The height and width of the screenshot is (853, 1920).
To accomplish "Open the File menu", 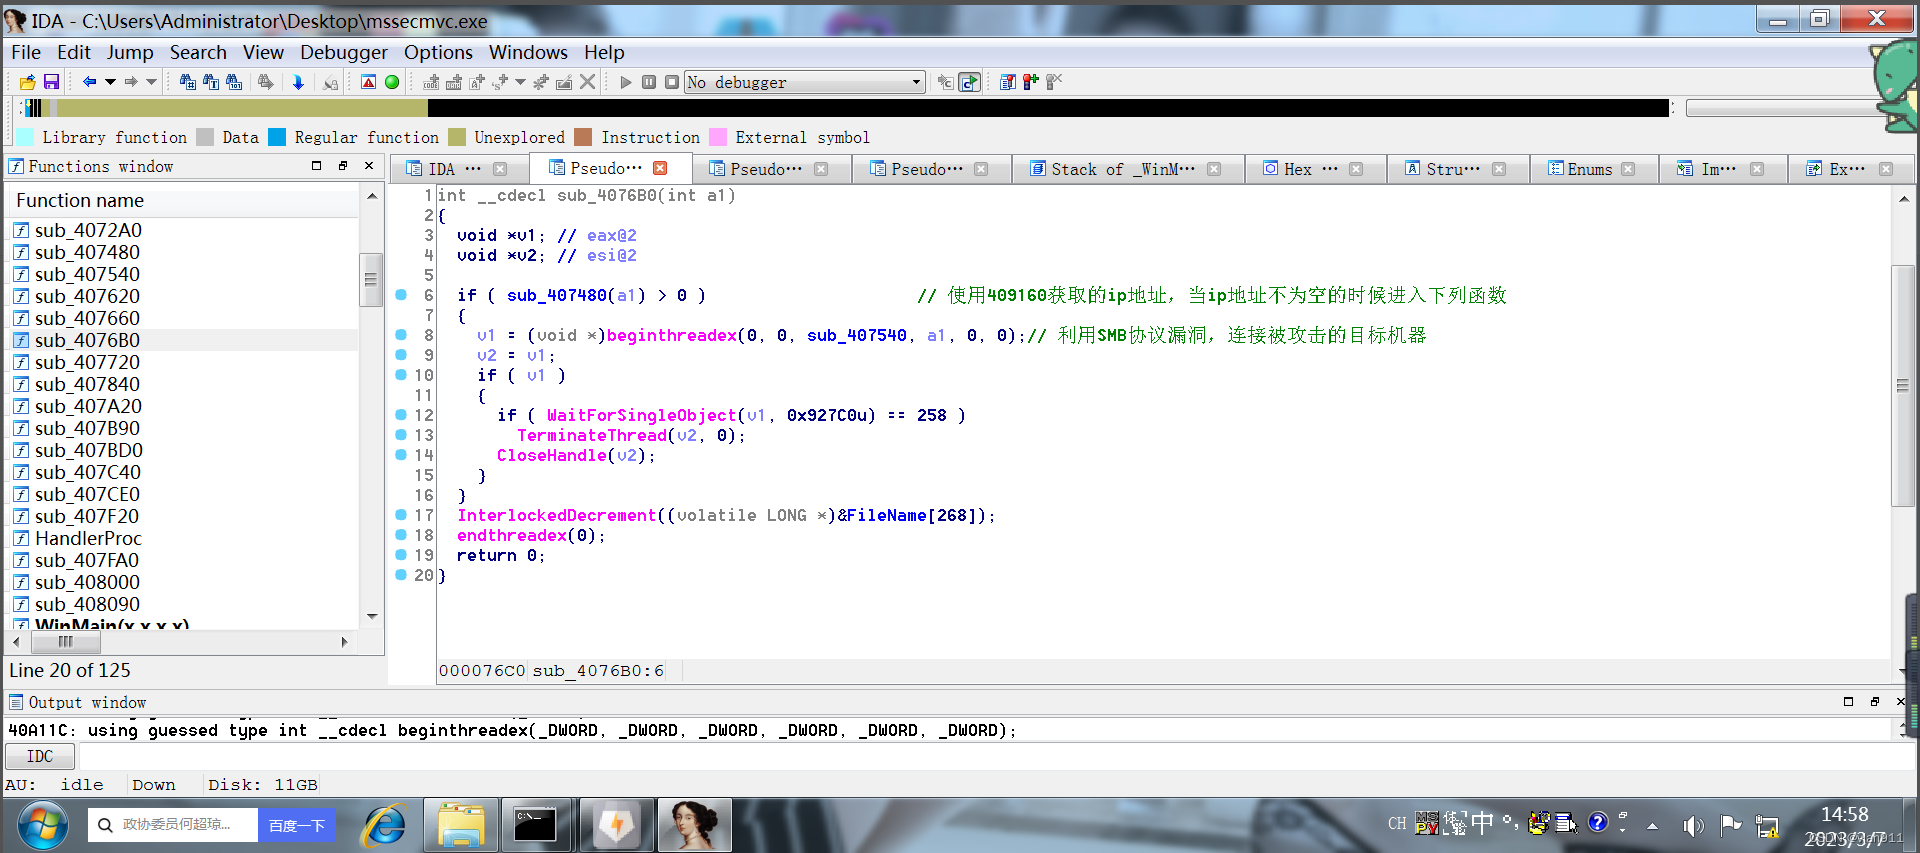I will [x=26, y=52].
